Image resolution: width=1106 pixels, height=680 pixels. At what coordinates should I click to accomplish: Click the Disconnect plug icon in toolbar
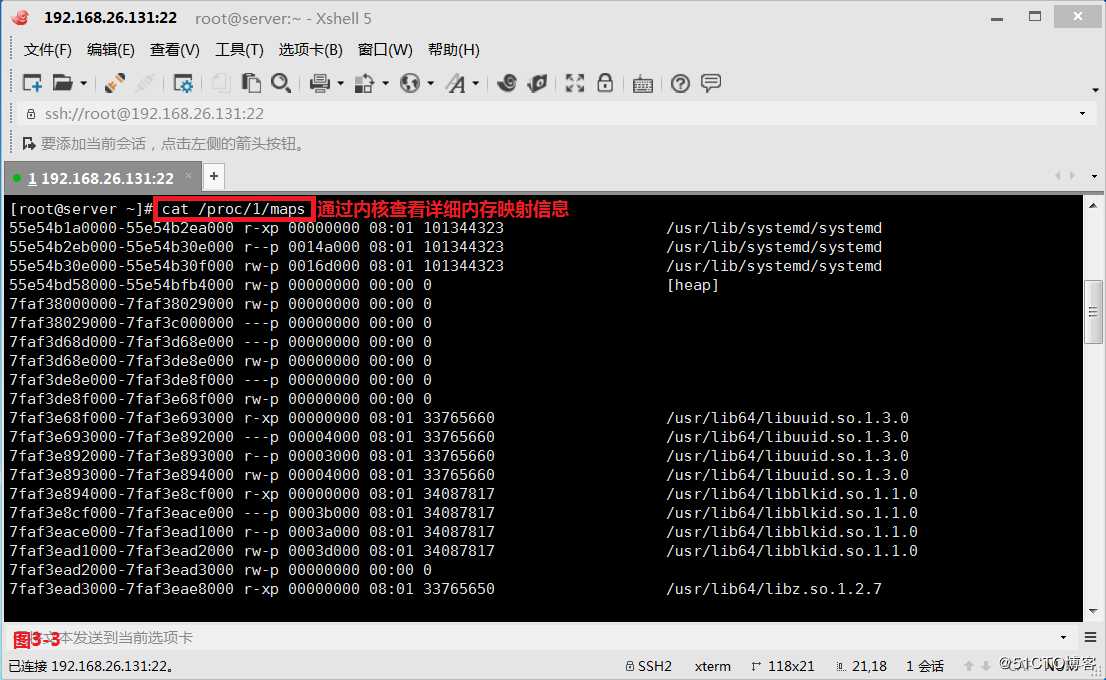click(x=114, y=83)
